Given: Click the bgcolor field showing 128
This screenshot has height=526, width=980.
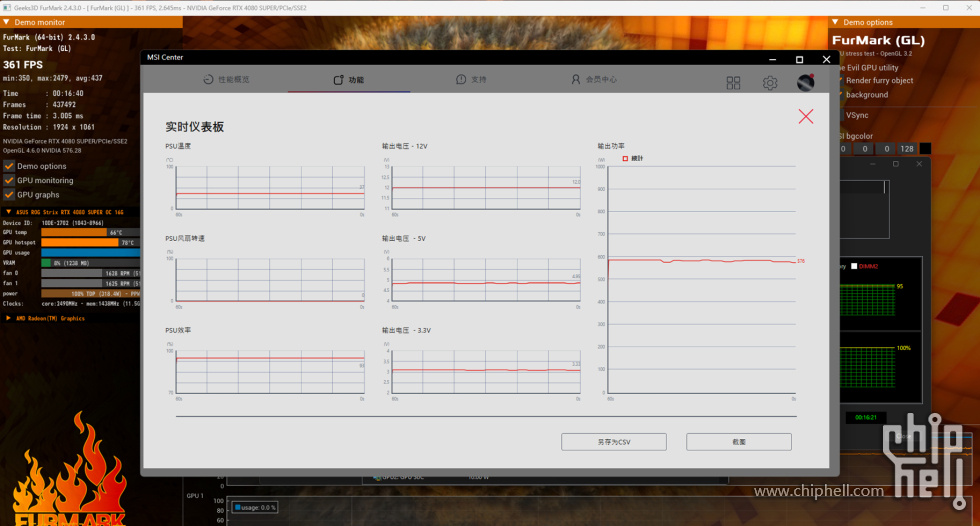Looking at the screenshot, I should (907, 149).
